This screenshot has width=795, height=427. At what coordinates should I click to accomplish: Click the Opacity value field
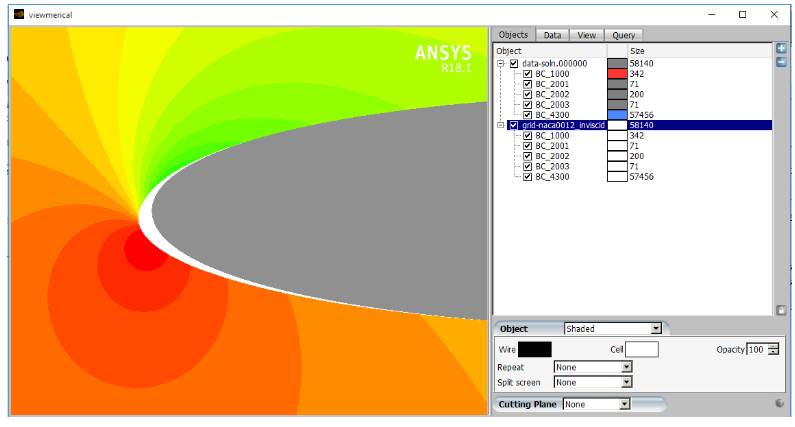(755, 349)
